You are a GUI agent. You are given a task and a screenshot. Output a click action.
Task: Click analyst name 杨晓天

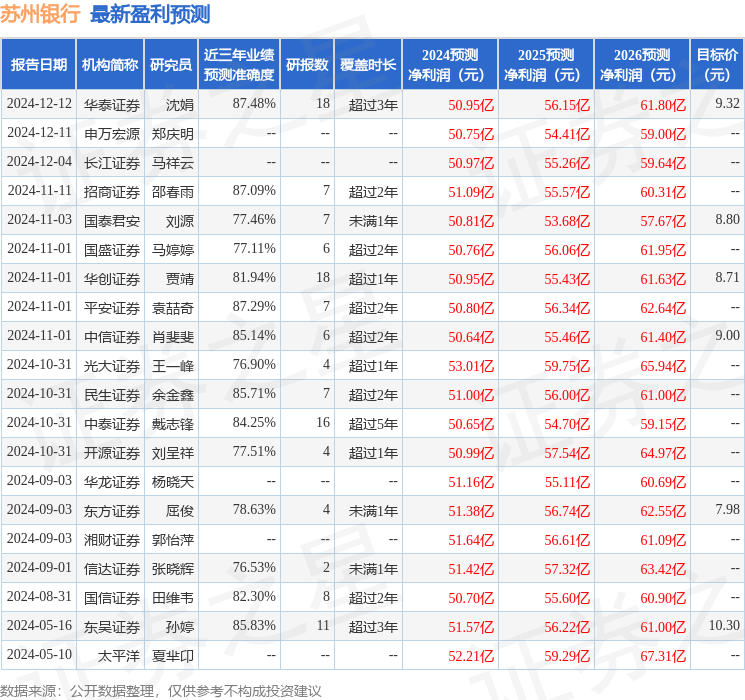click(x=173, y=482)
